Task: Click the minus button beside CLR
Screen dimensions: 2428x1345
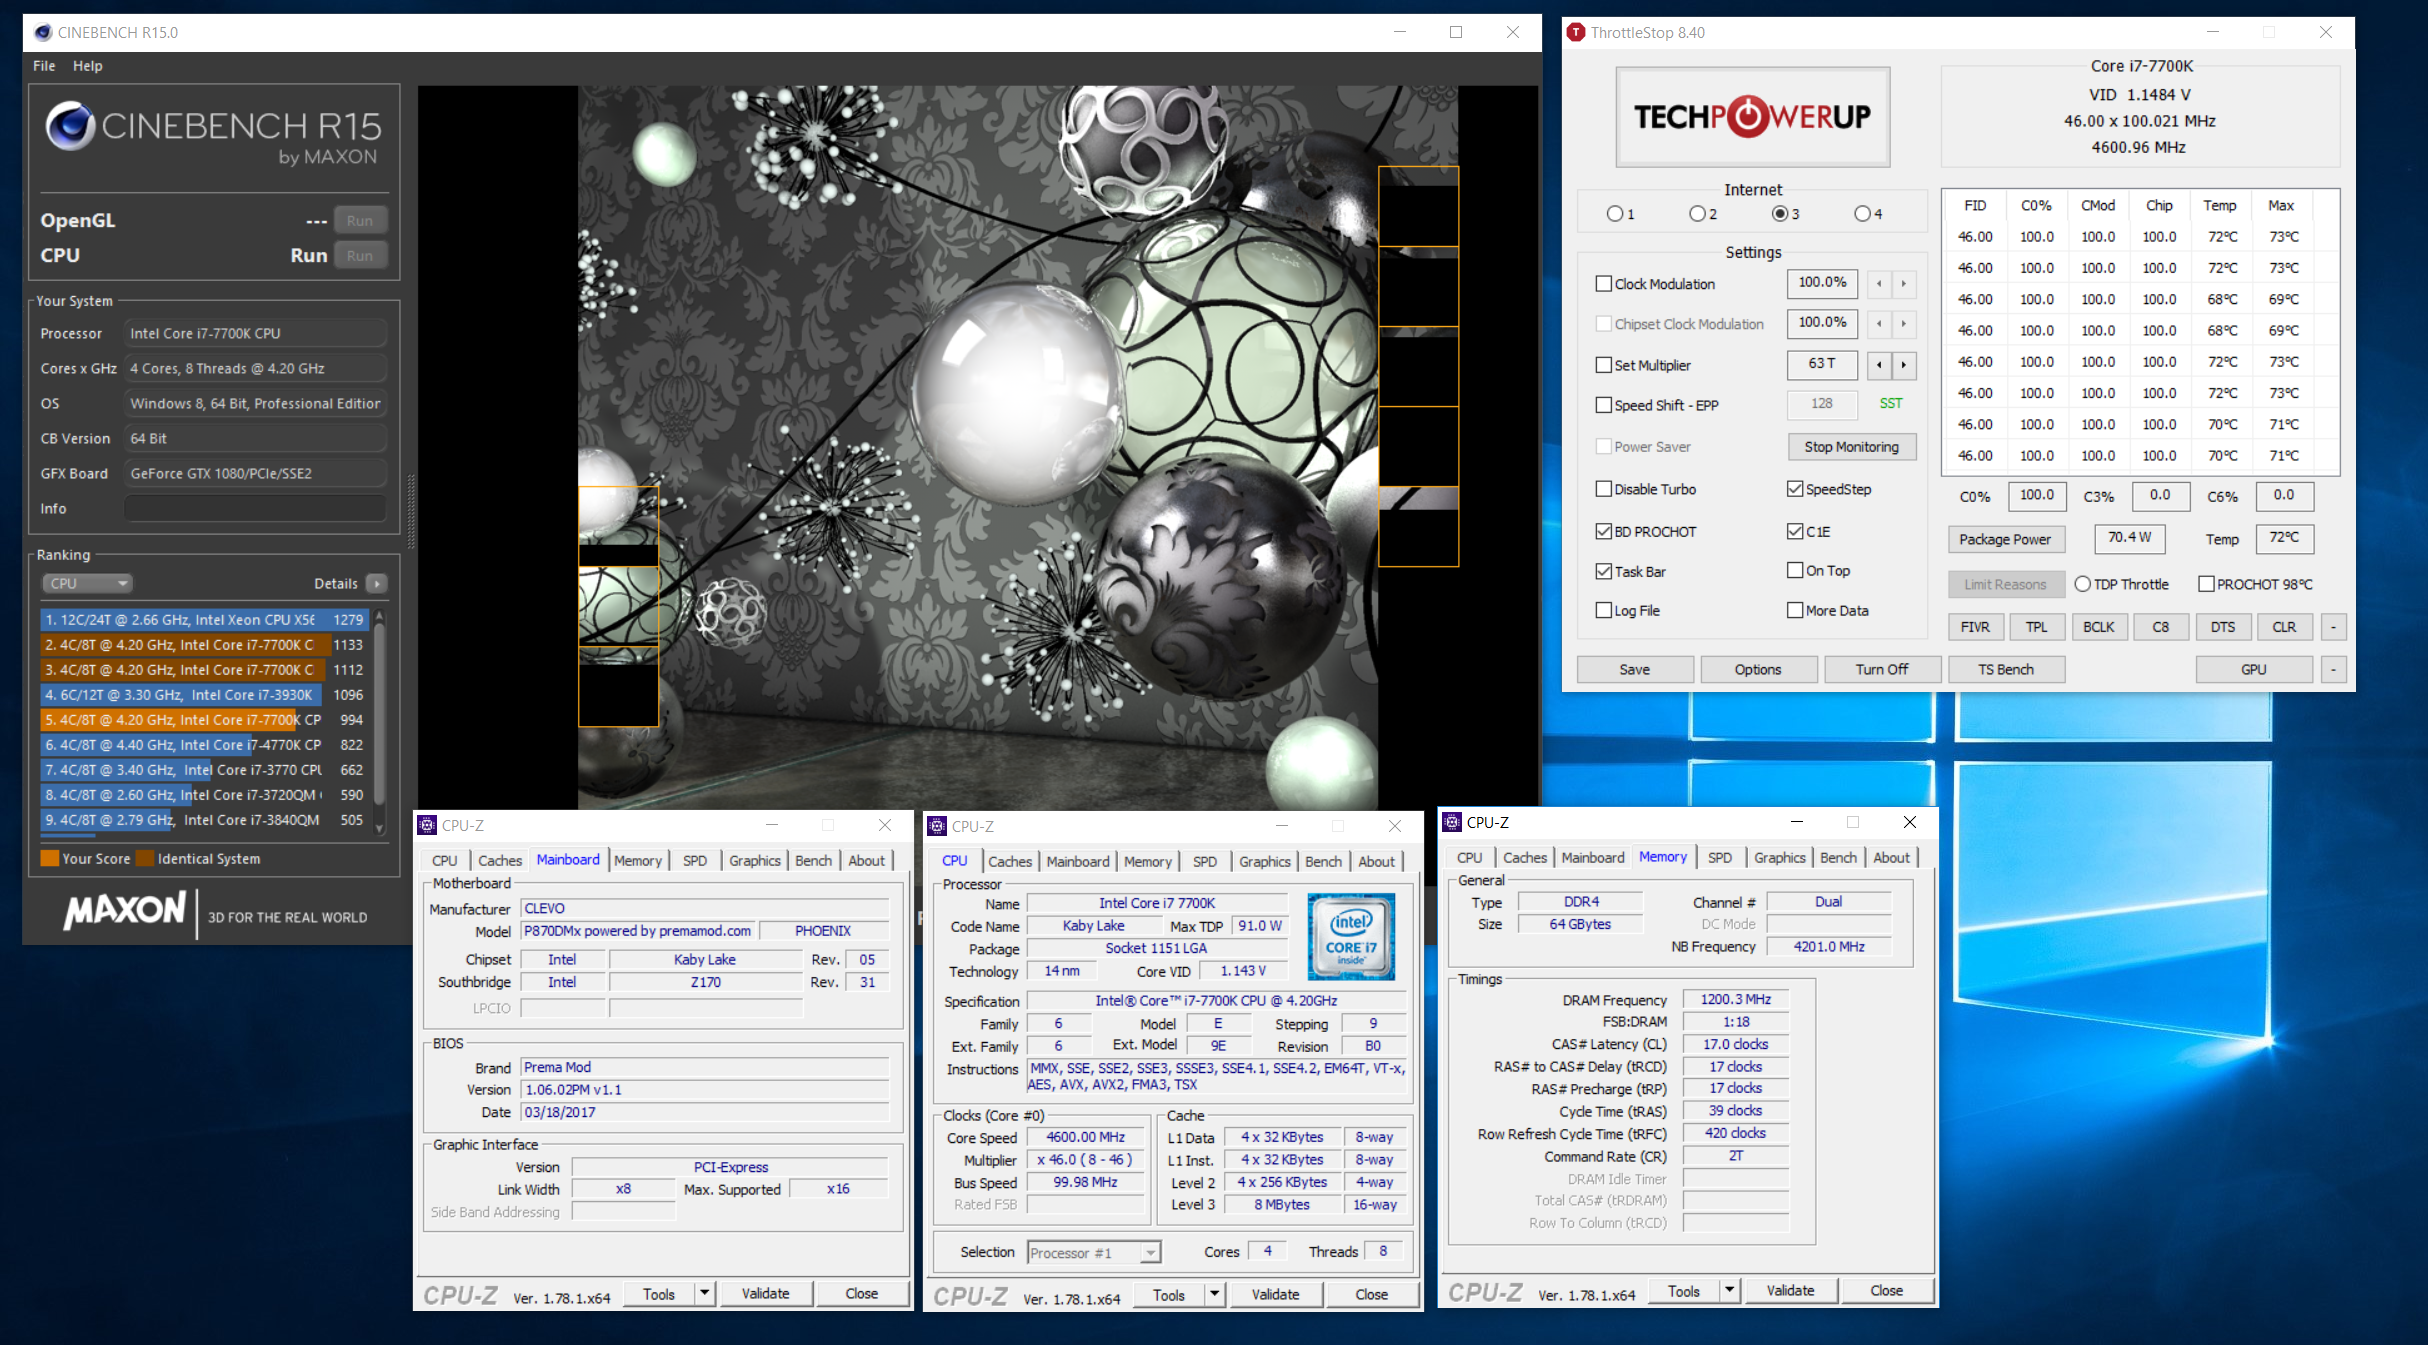Action: 2333,627
